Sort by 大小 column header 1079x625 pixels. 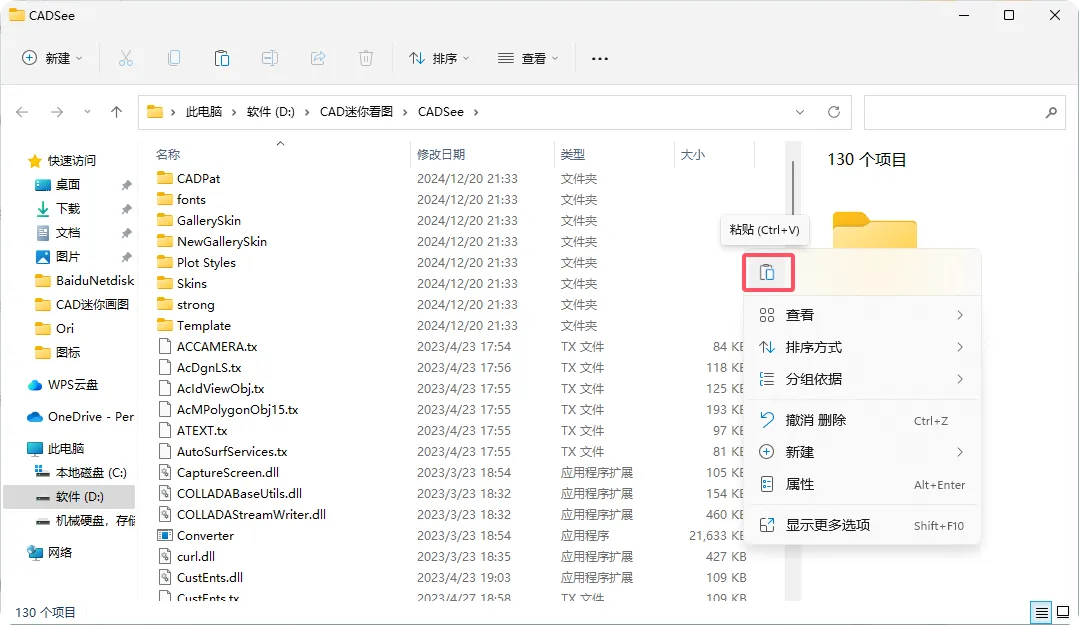692,155
